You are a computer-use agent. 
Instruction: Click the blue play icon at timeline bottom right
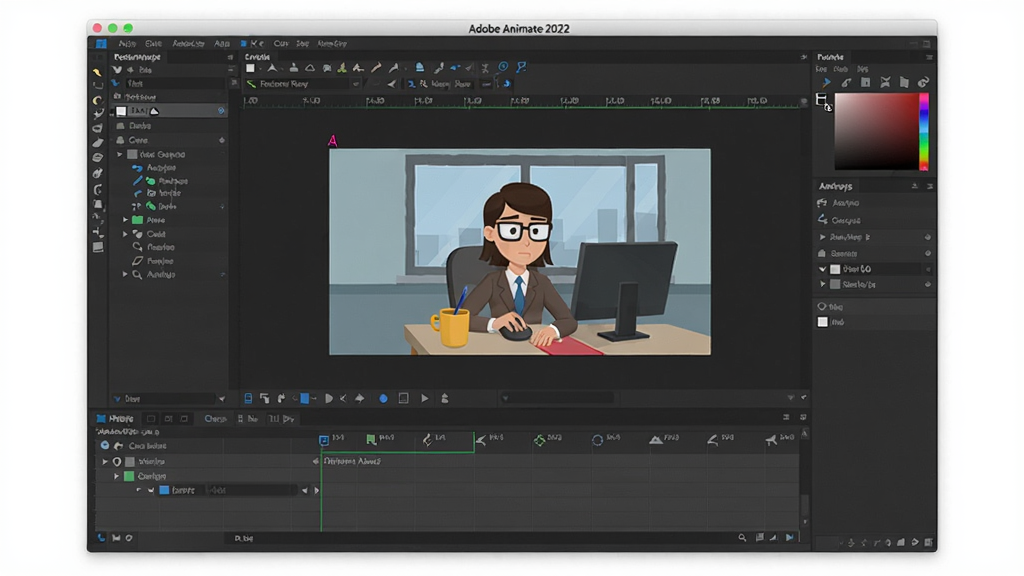click(790, 537)
